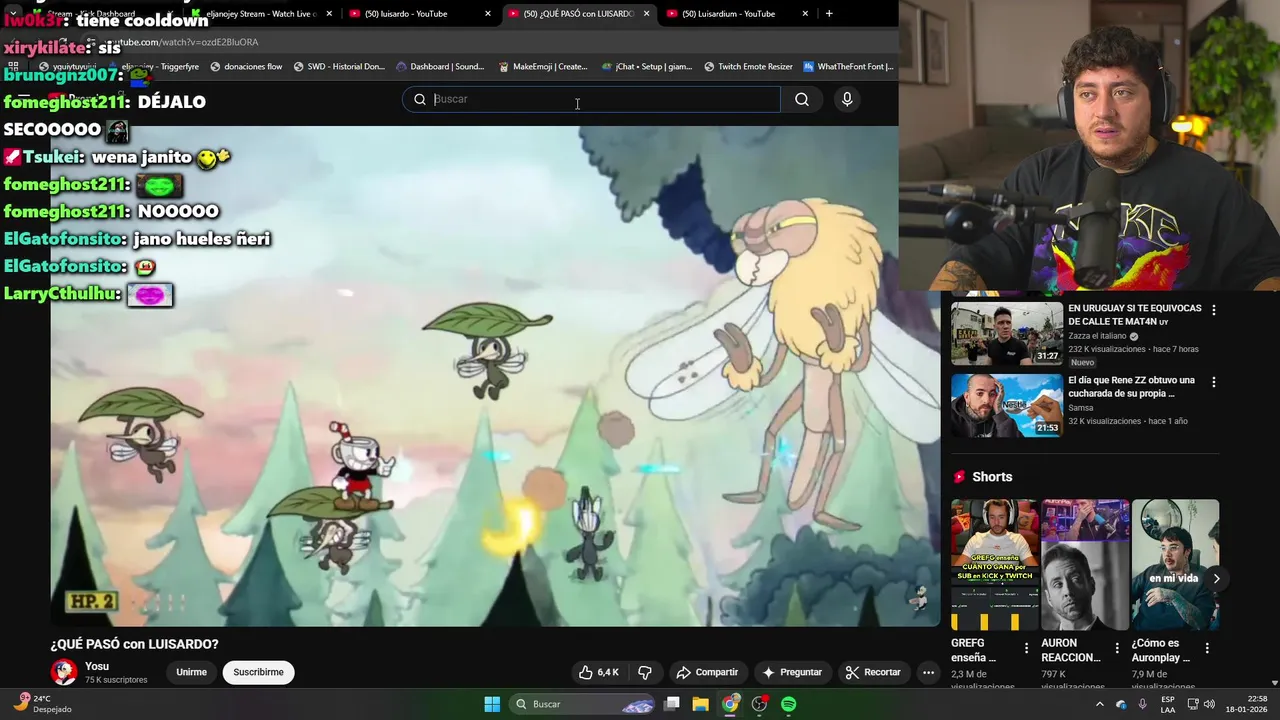Open Windows Start menu

click(492, 704)
